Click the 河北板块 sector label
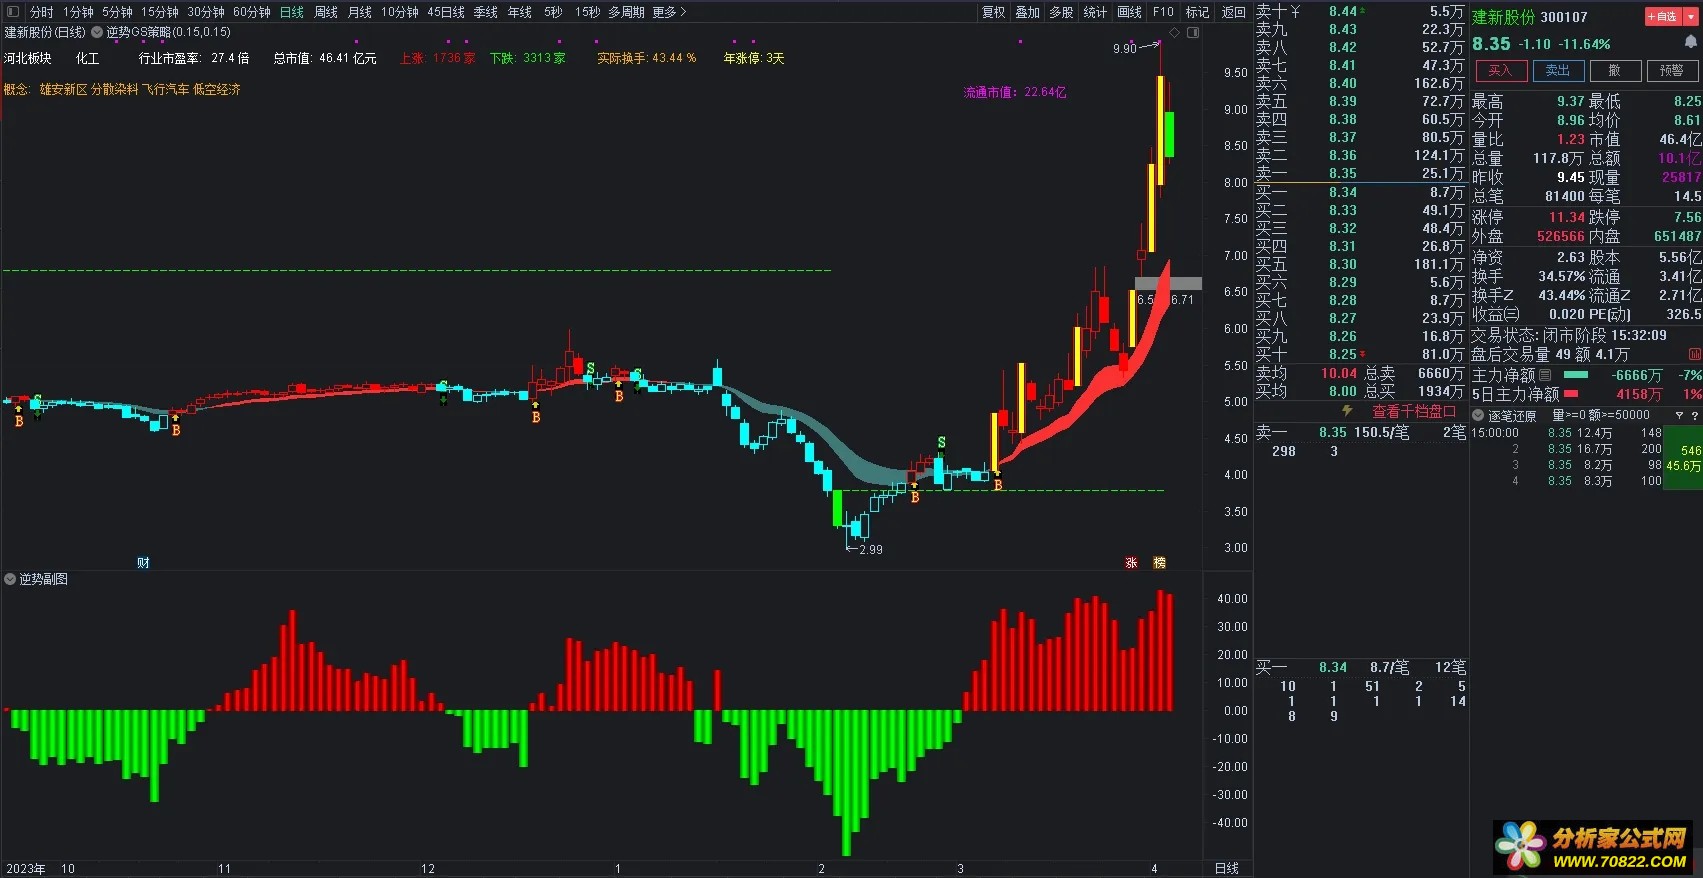 point(28,59)
